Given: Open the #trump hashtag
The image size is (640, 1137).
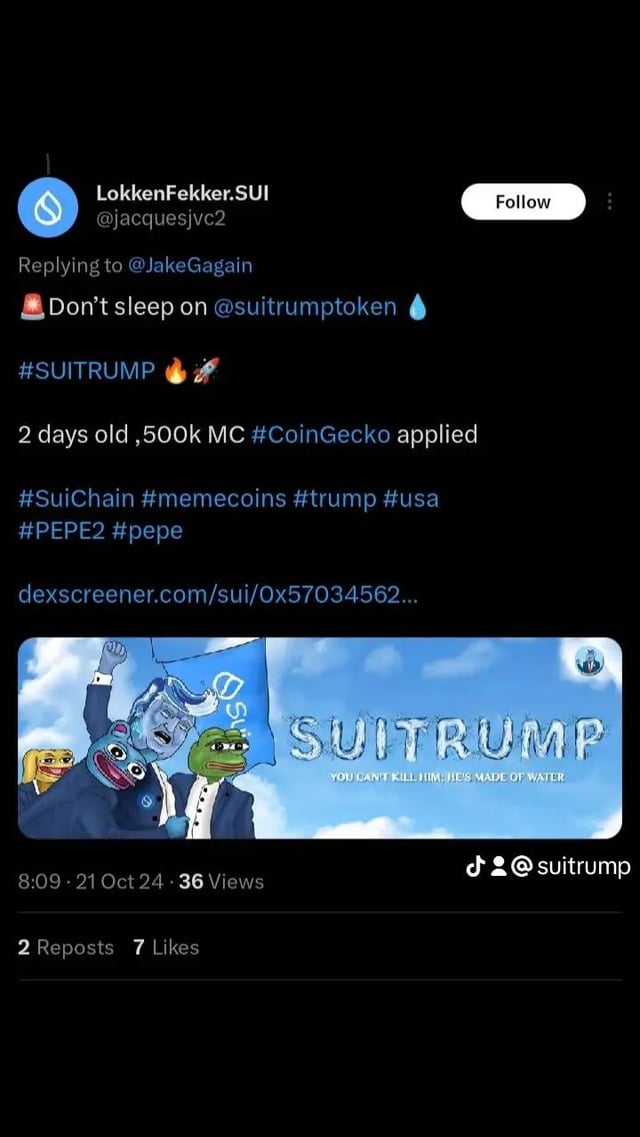Looking at the screenshot, I should point(335,499).
